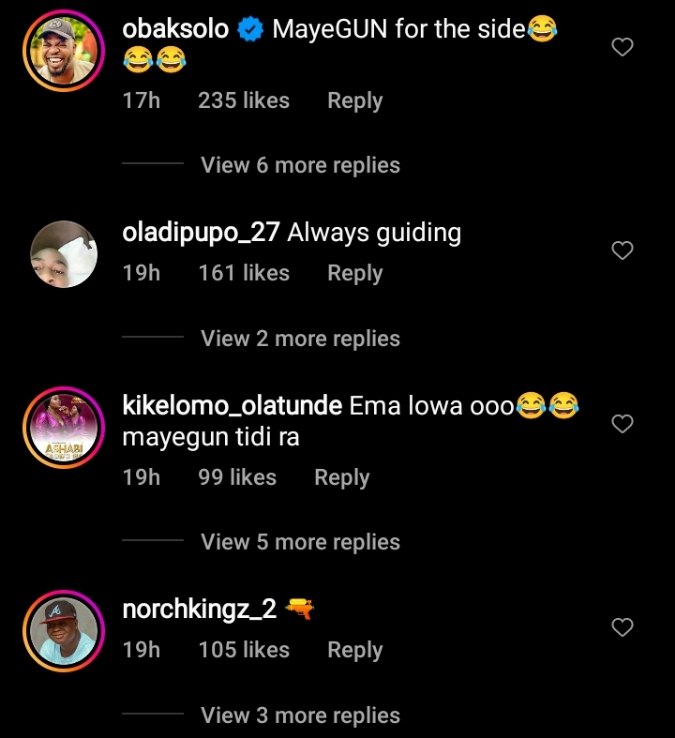The width and height of the screenshot is (675, 738).
Task: Like obaksolo's comment with heart icon
Action: click(622, 47)
